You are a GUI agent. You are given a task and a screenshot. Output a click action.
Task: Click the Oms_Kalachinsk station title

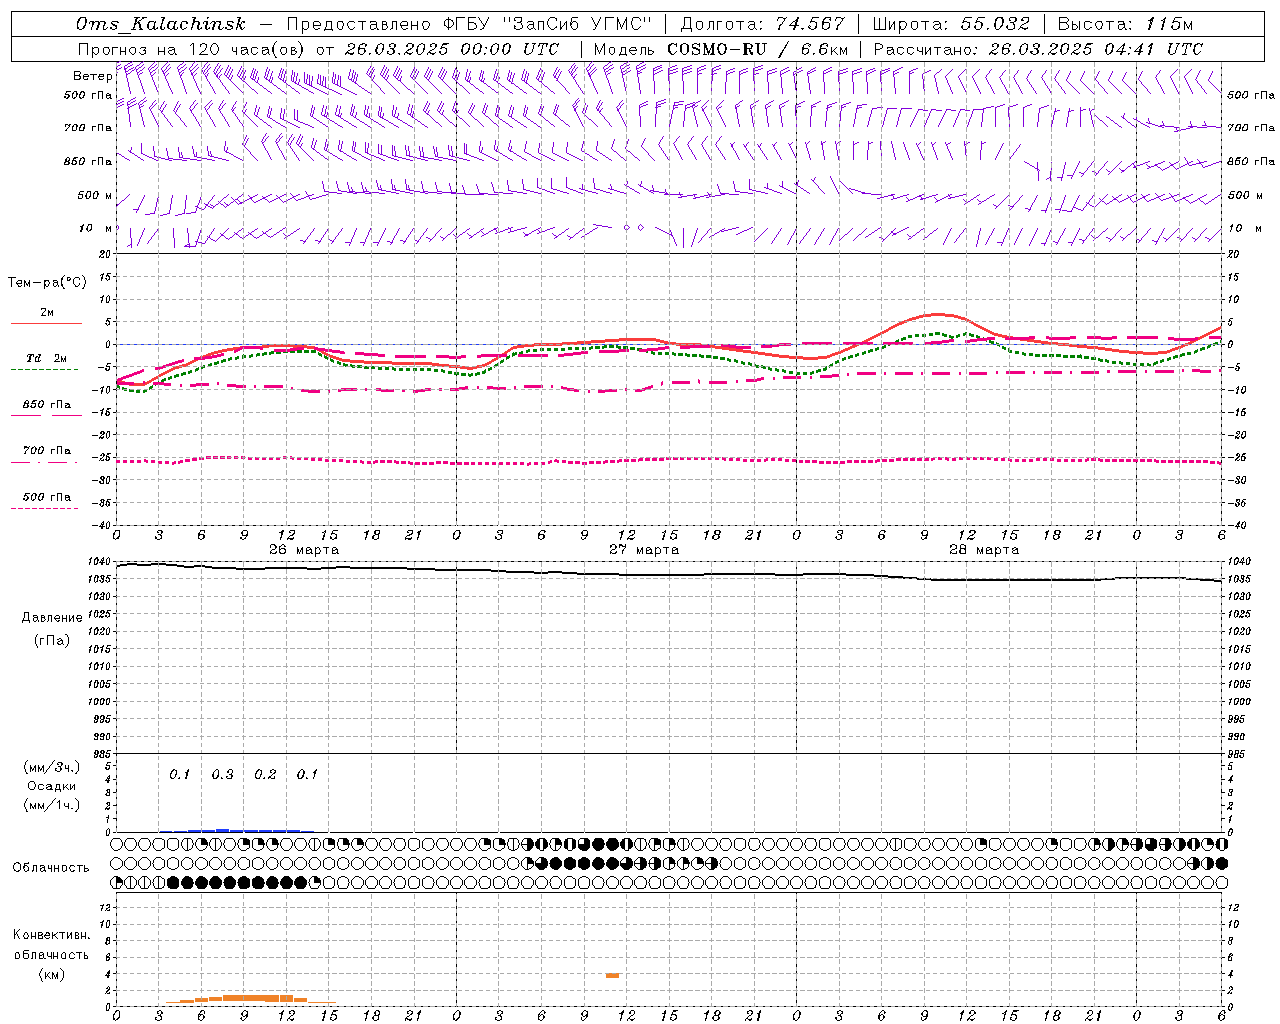(x=160, y=24)
